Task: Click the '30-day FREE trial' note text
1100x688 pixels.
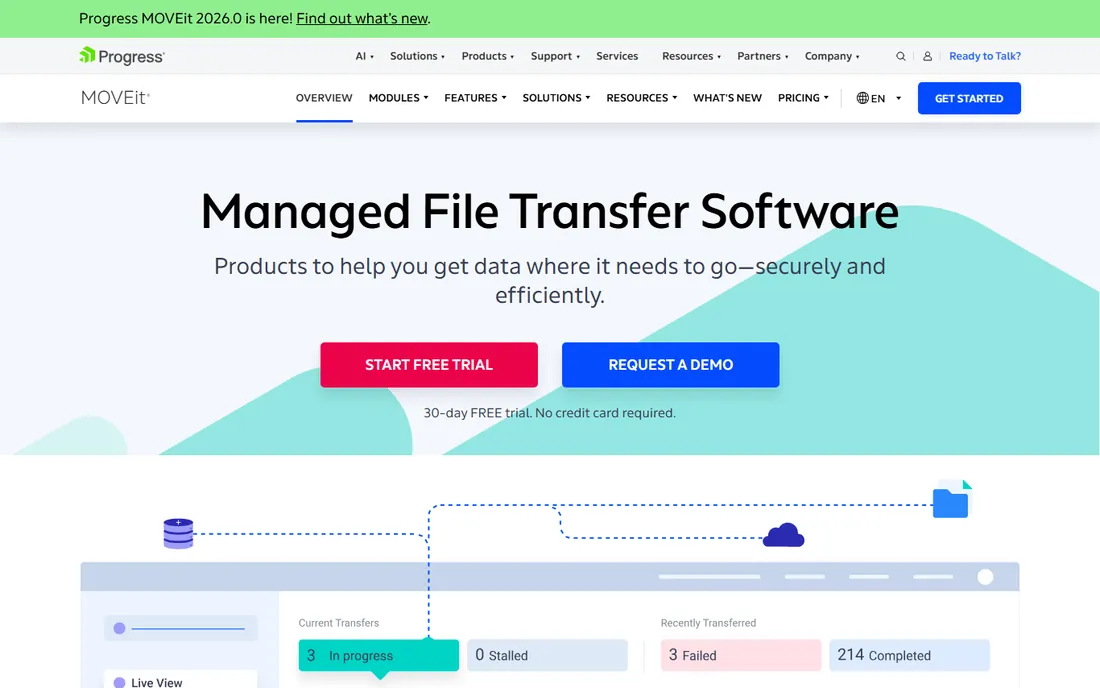Action: (x=550, y=413)
